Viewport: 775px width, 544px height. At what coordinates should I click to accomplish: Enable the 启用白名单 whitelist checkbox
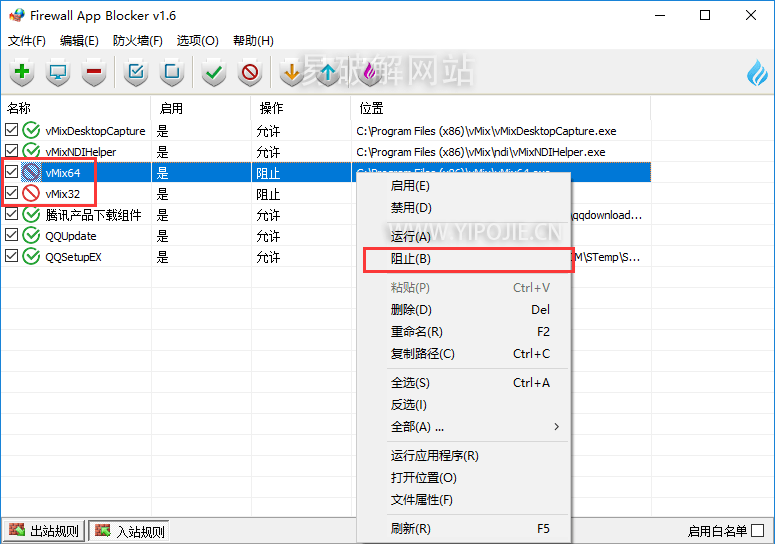tap(757, 531)
